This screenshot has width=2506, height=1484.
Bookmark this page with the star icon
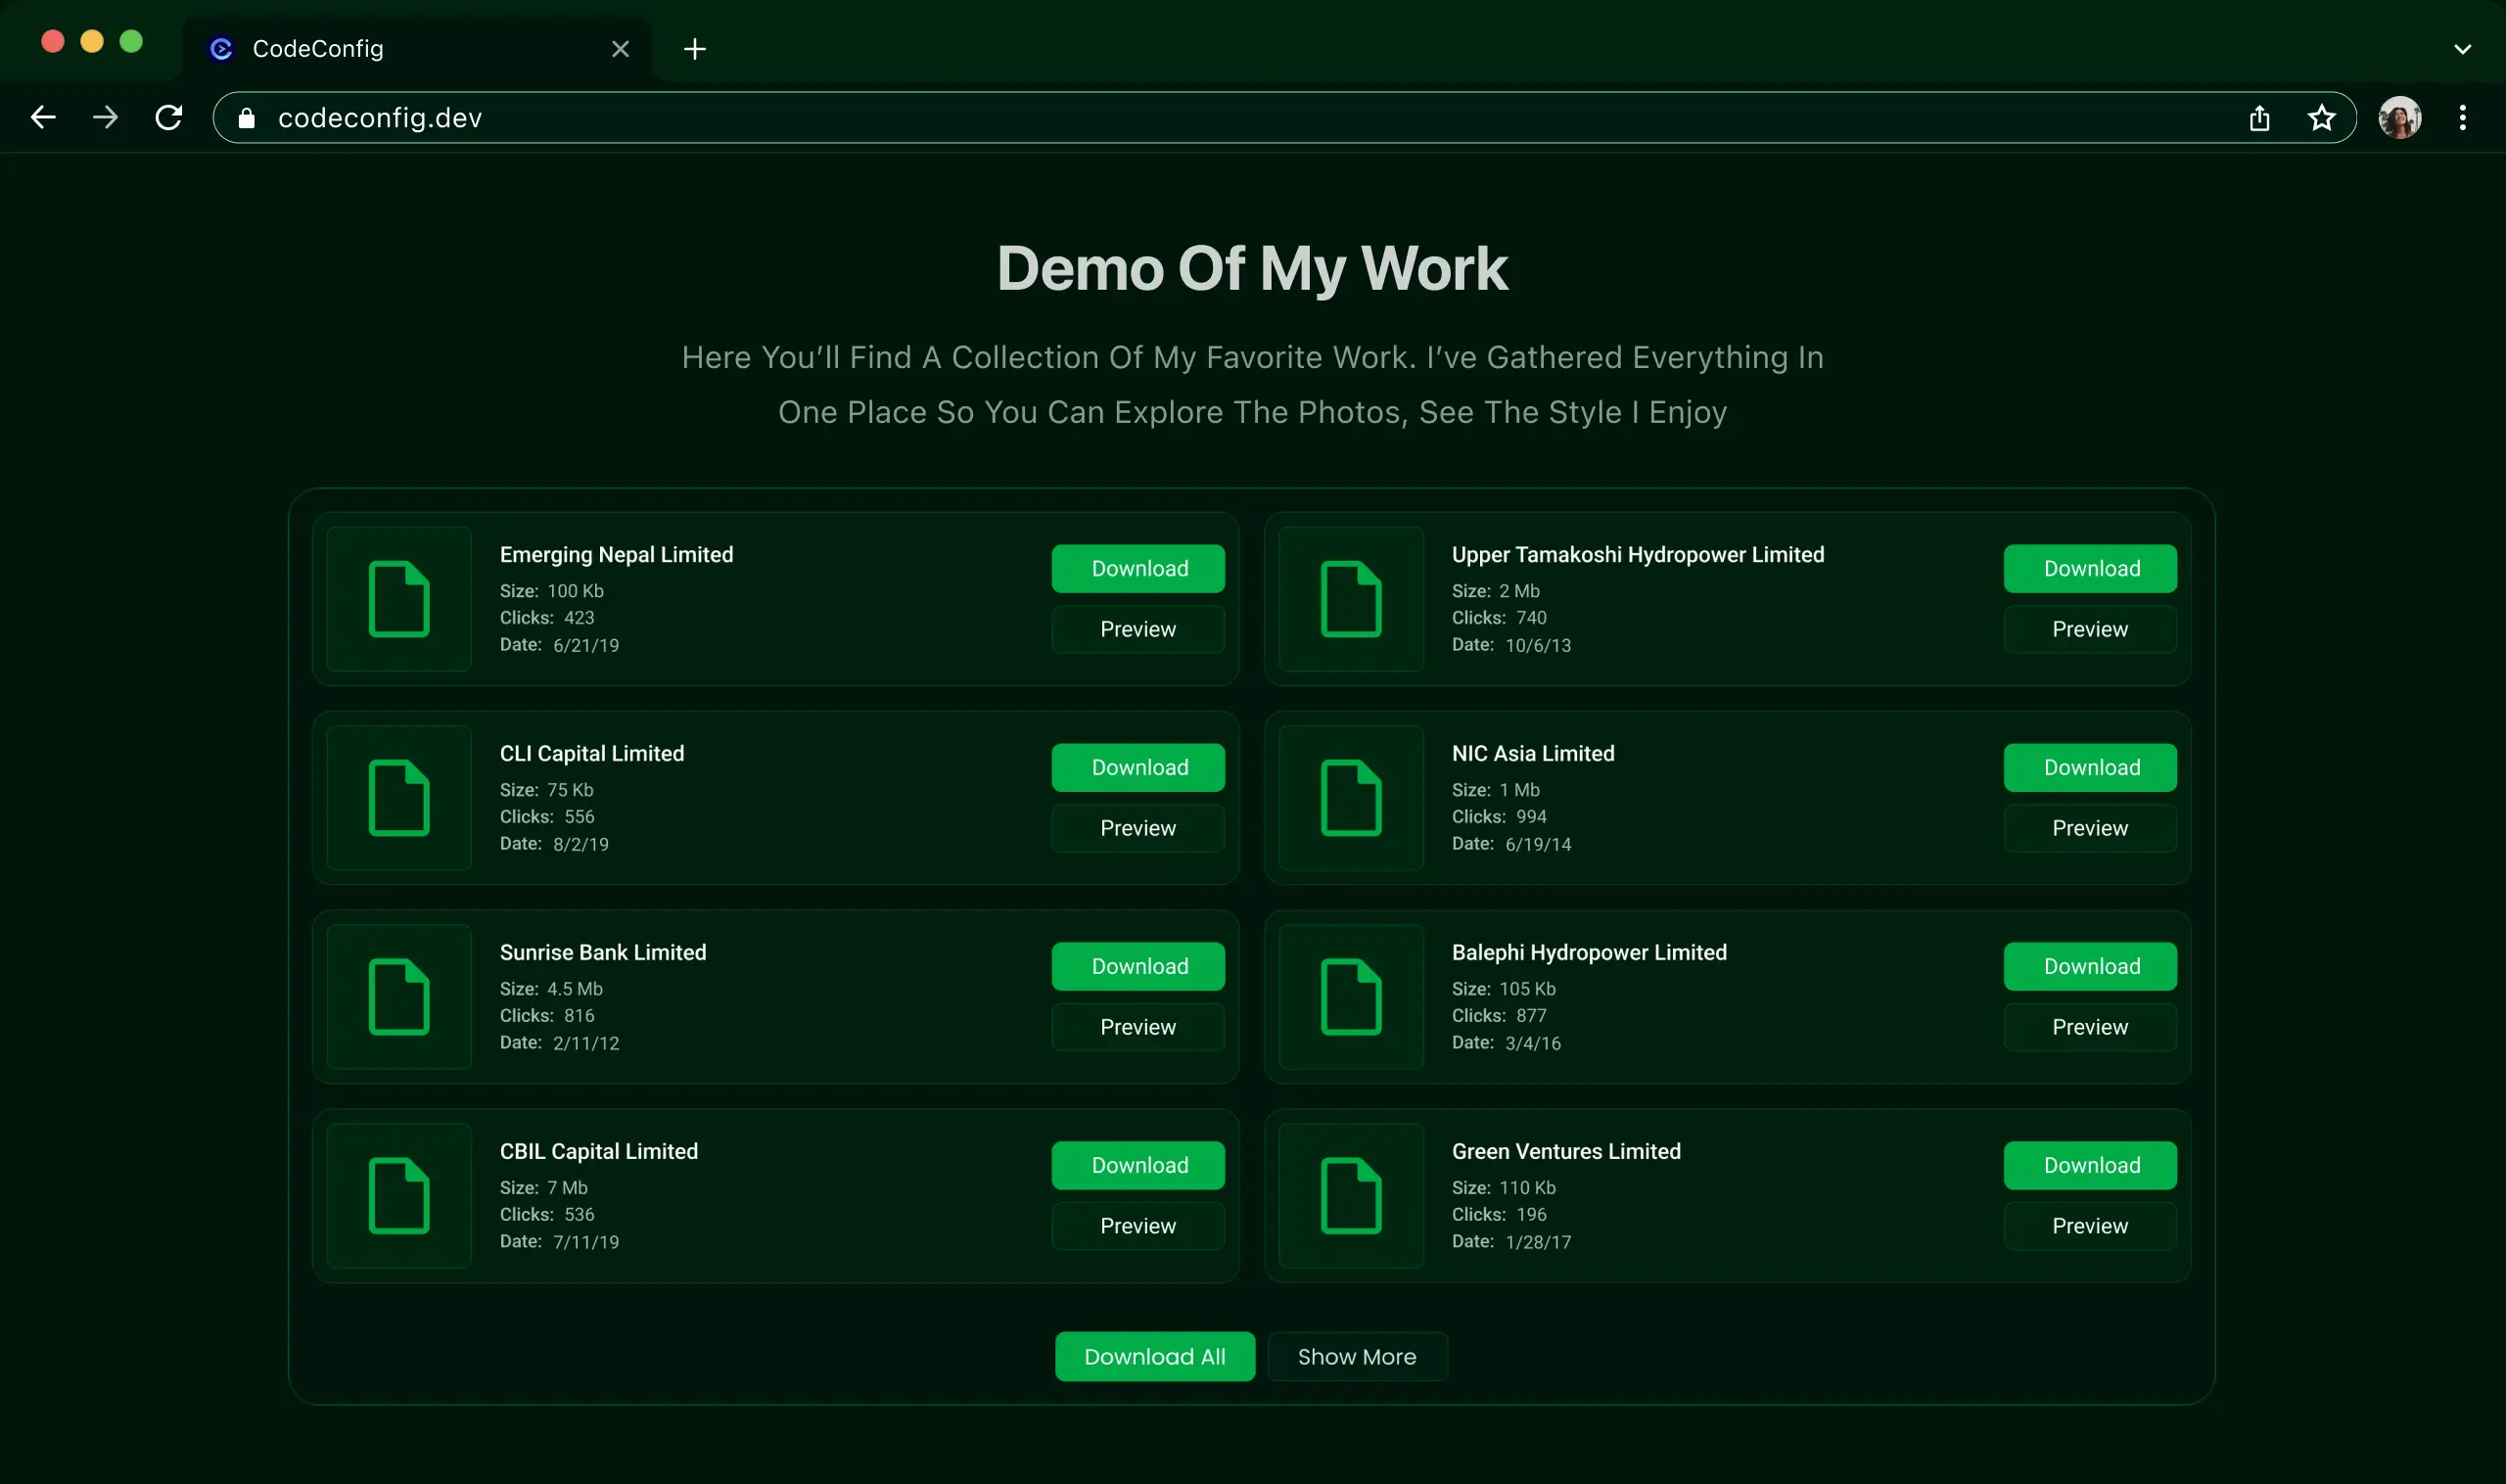(x=2321, y=118)
